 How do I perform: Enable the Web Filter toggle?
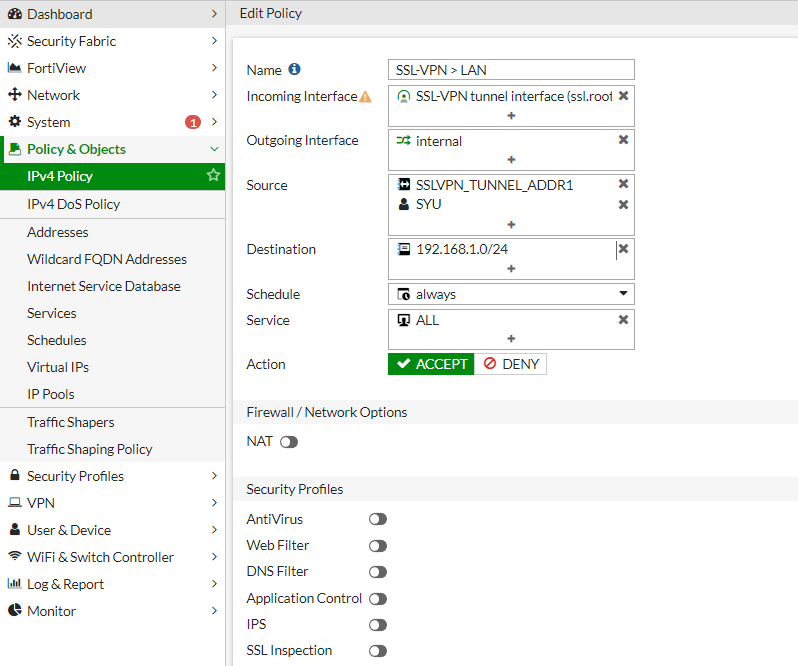pos(378,546)
